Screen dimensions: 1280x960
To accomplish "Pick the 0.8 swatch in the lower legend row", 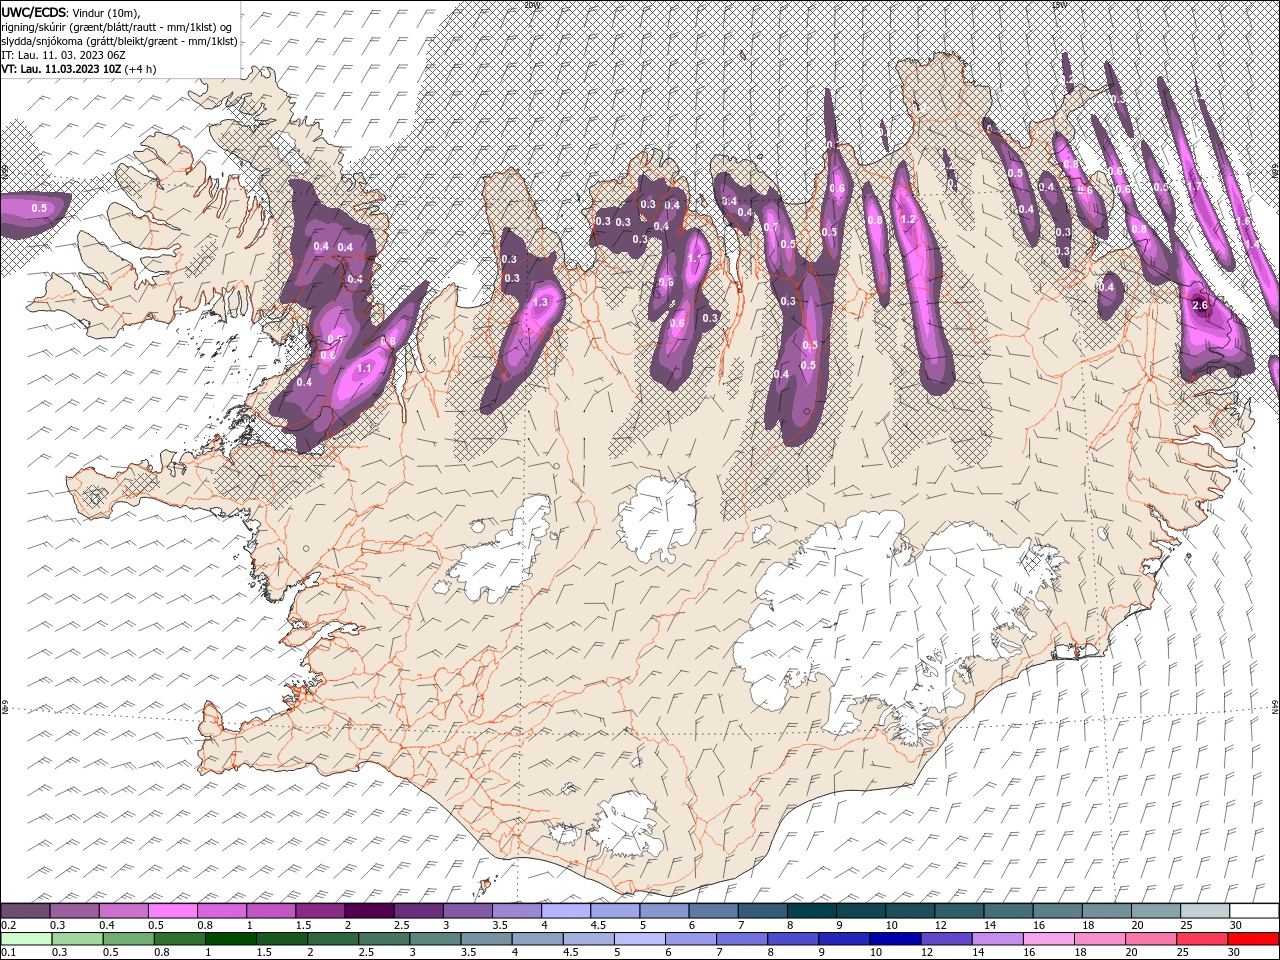I will [x=179, y=939].
